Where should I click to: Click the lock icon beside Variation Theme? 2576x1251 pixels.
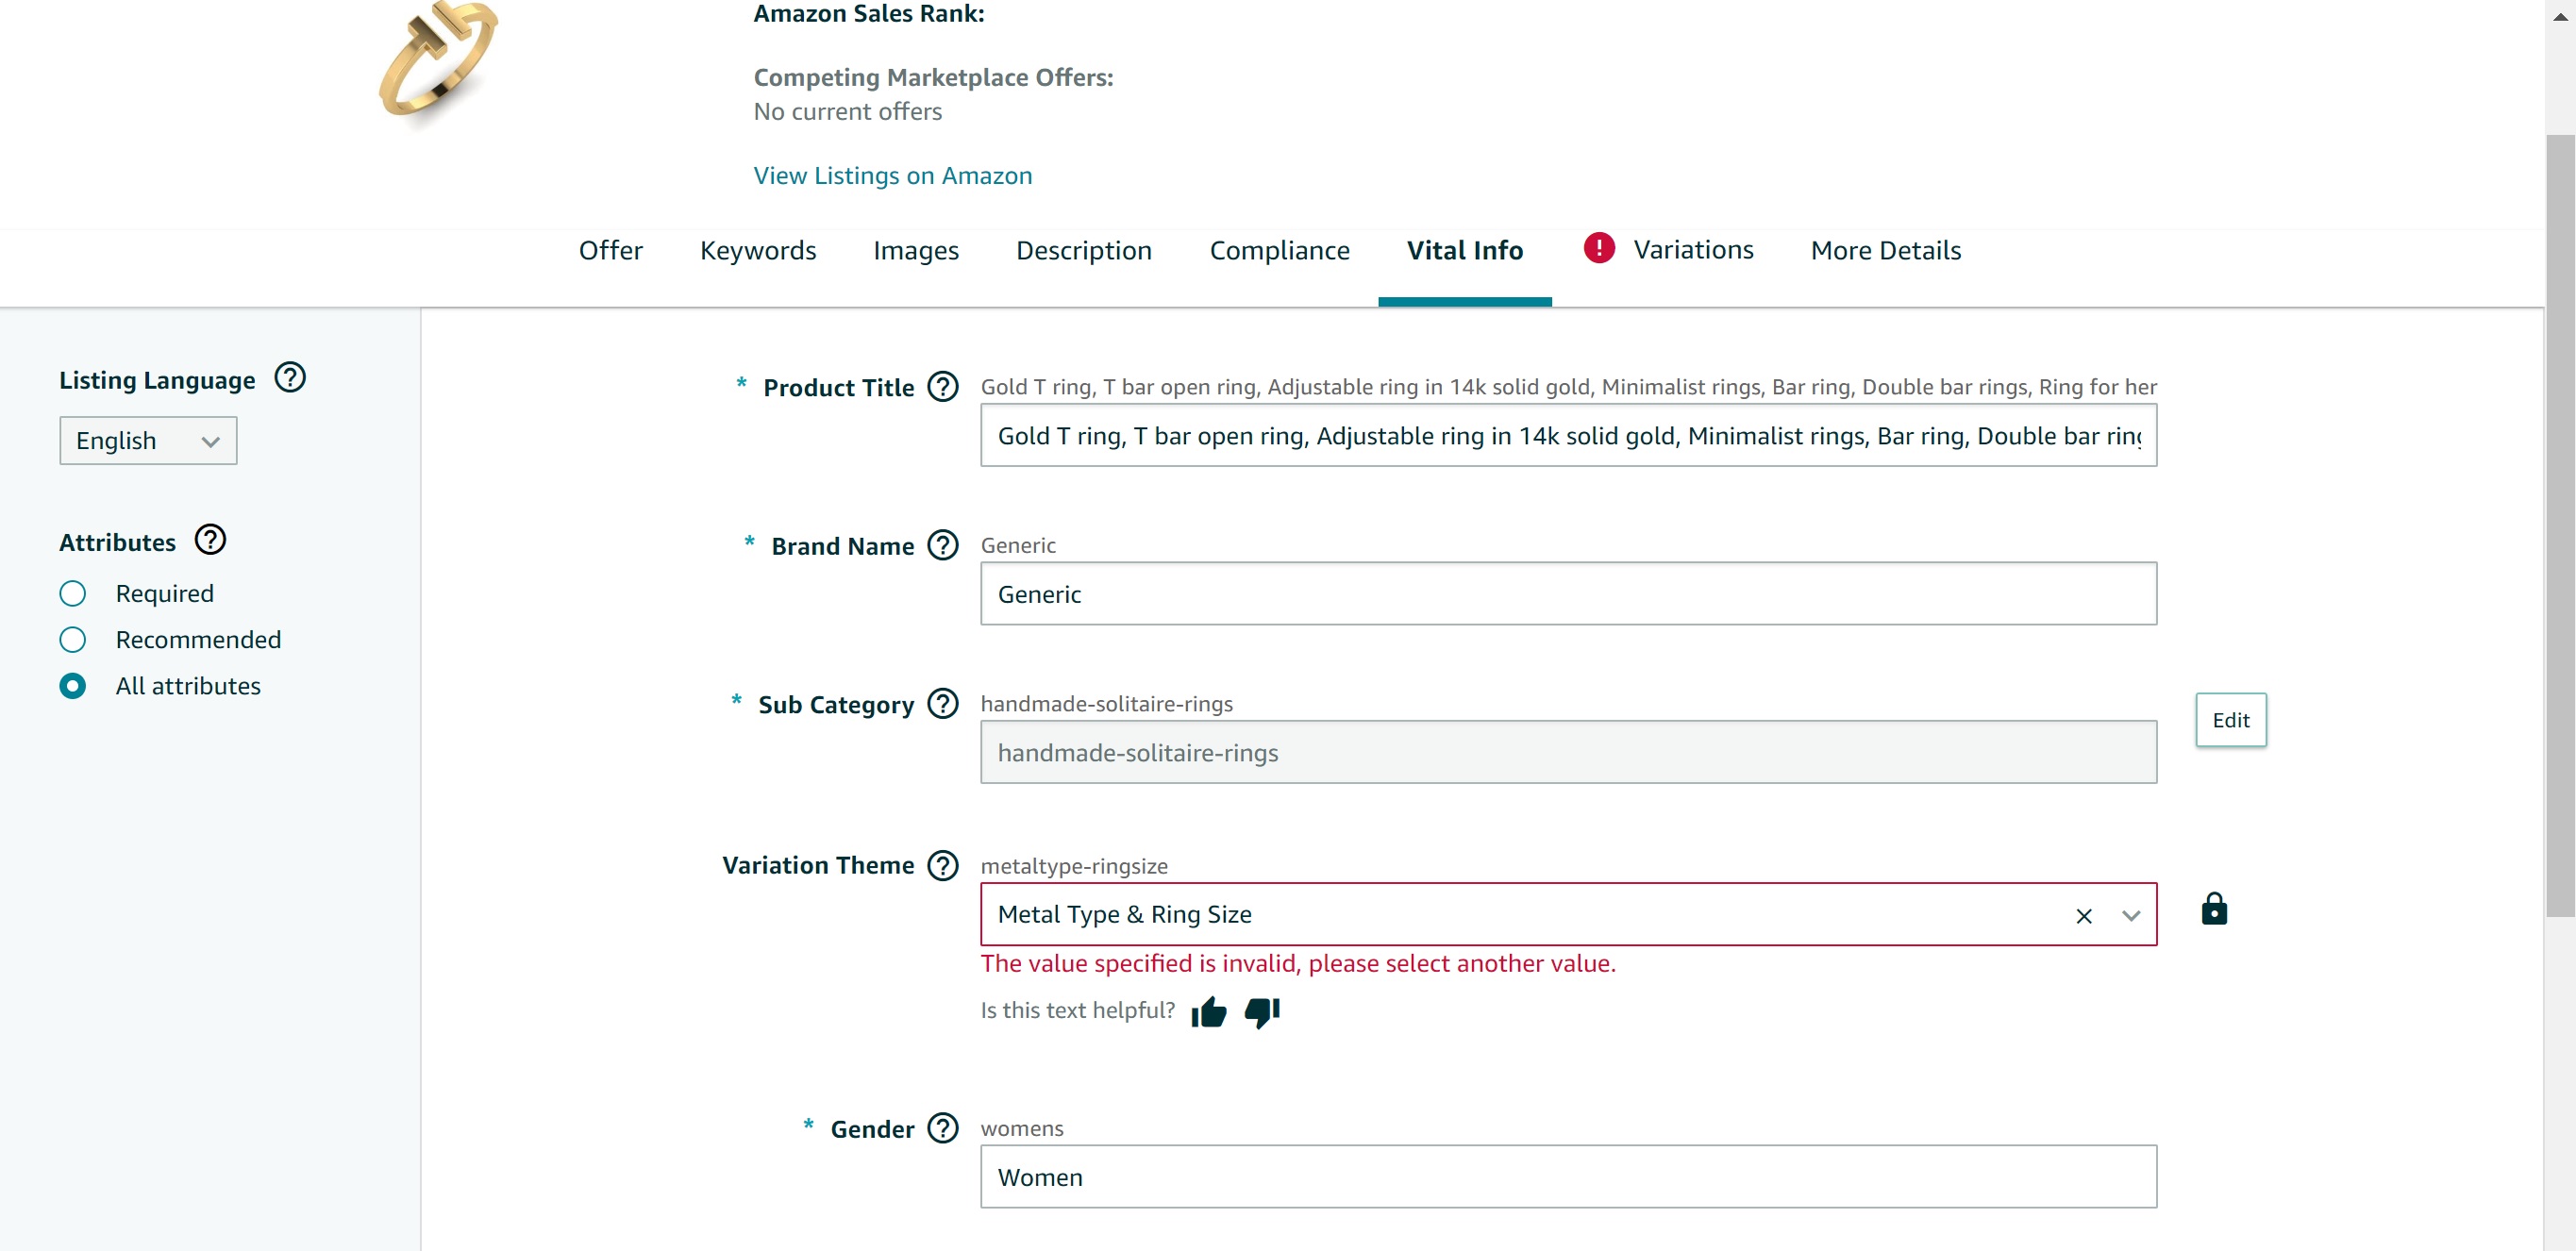tap(2214, 909)
